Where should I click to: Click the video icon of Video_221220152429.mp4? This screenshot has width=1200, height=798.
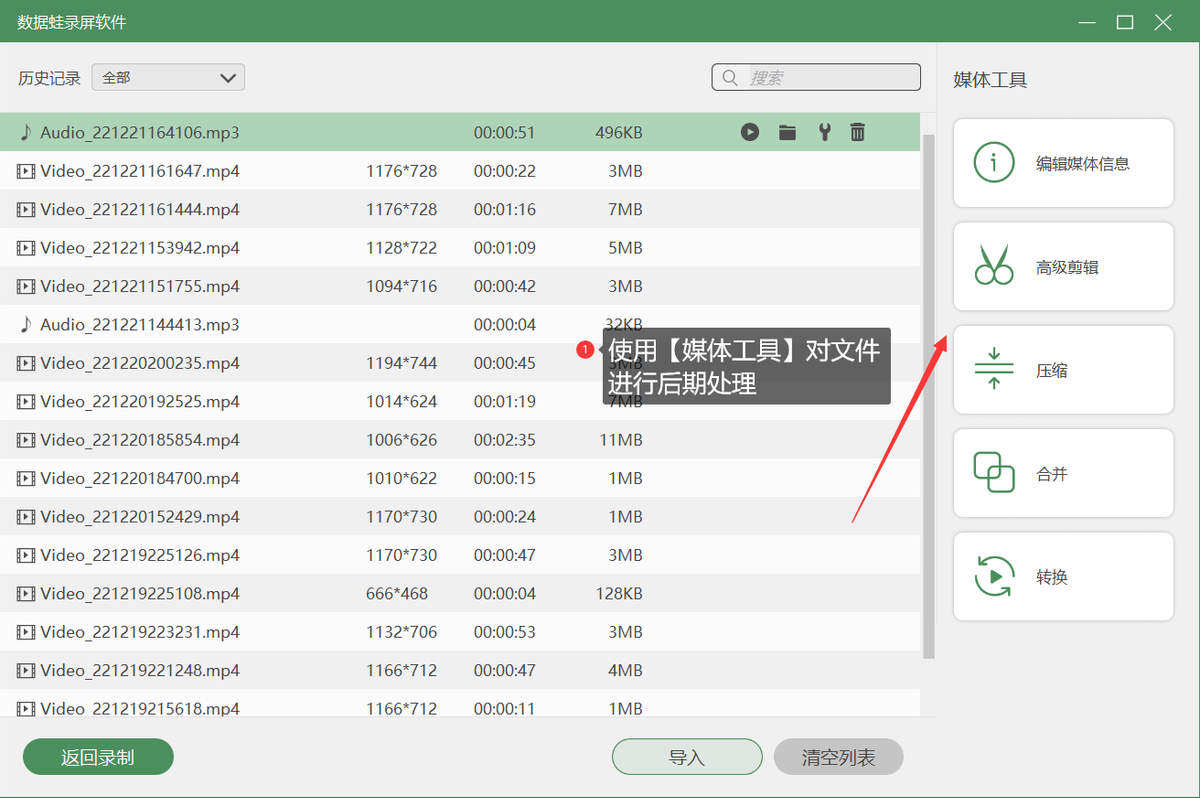[x=26, y=516]
